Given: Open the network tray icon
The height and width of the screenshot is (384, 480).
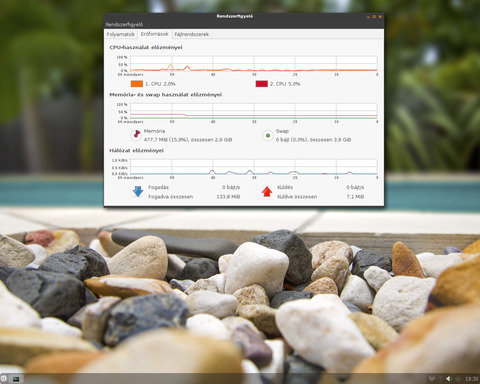Looking at the screenshot, I should tap(432, 379).
